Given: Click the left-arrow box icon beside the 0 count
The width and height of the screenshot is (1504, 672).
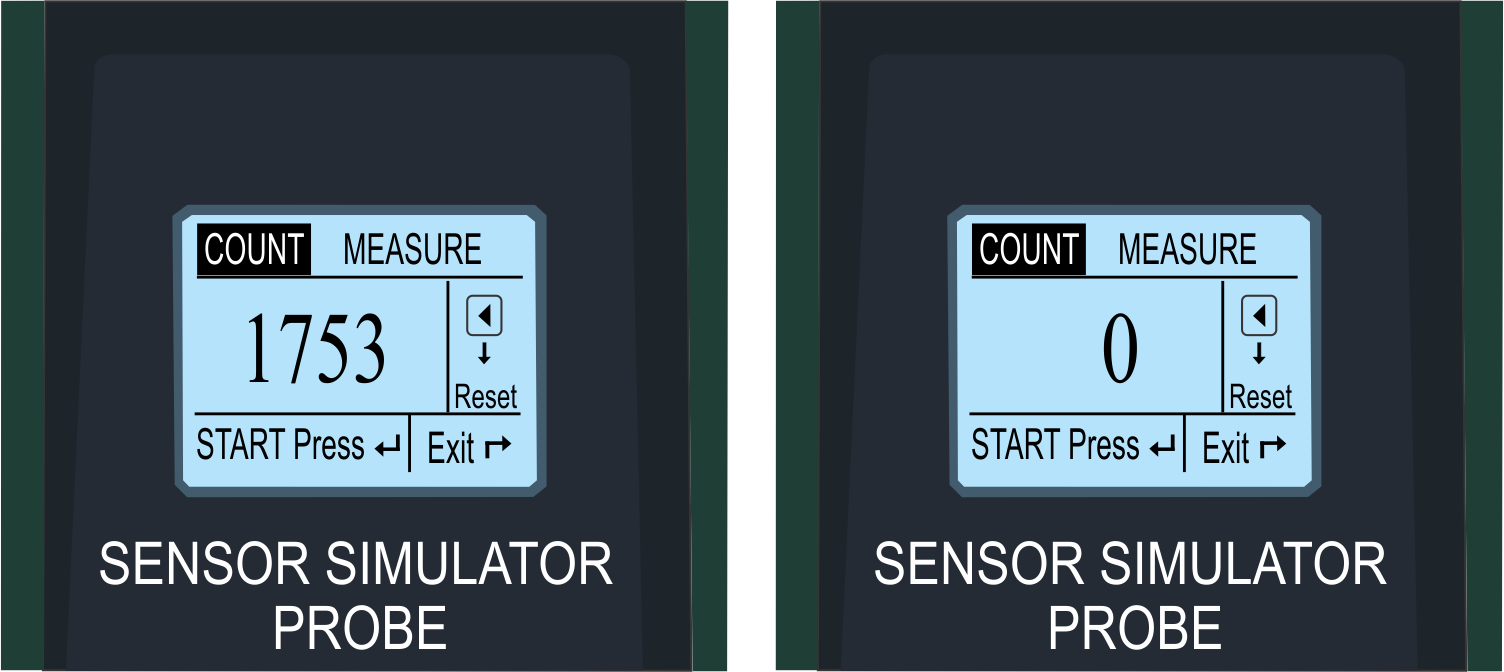Looking at the screenshot, I should pos(1260,317).
